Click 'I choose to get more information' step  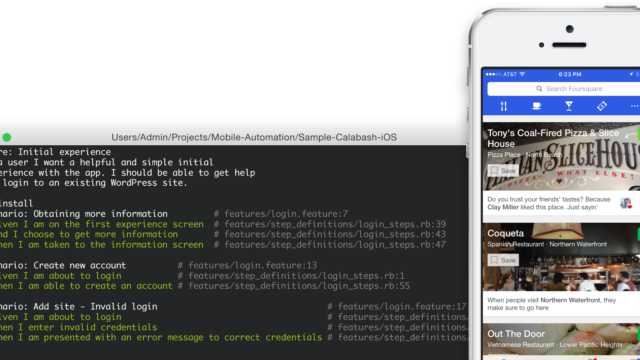click(89, 234)
